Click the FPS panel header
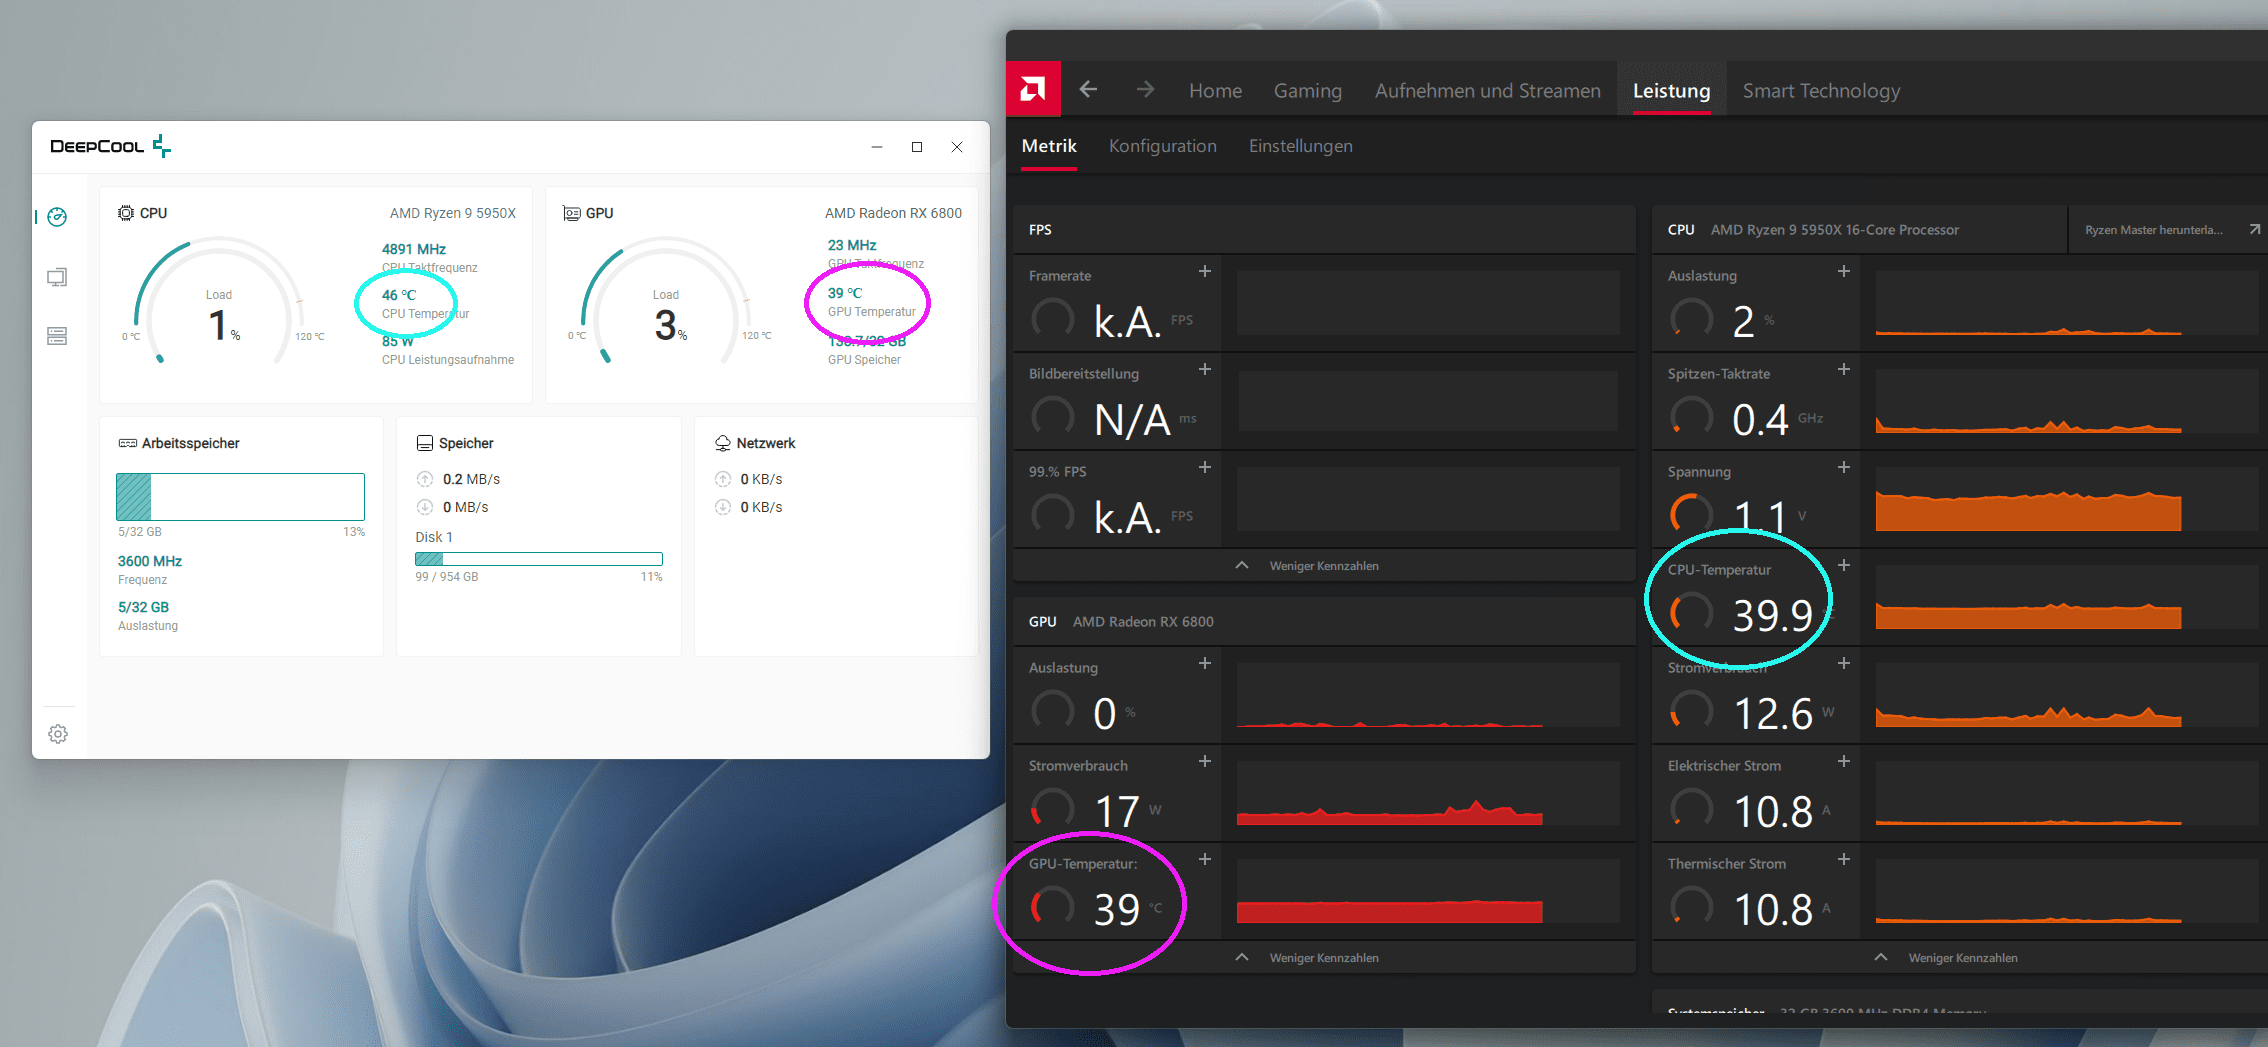This screenshot has width=2268, height=1047. (x=1324, y=230)
